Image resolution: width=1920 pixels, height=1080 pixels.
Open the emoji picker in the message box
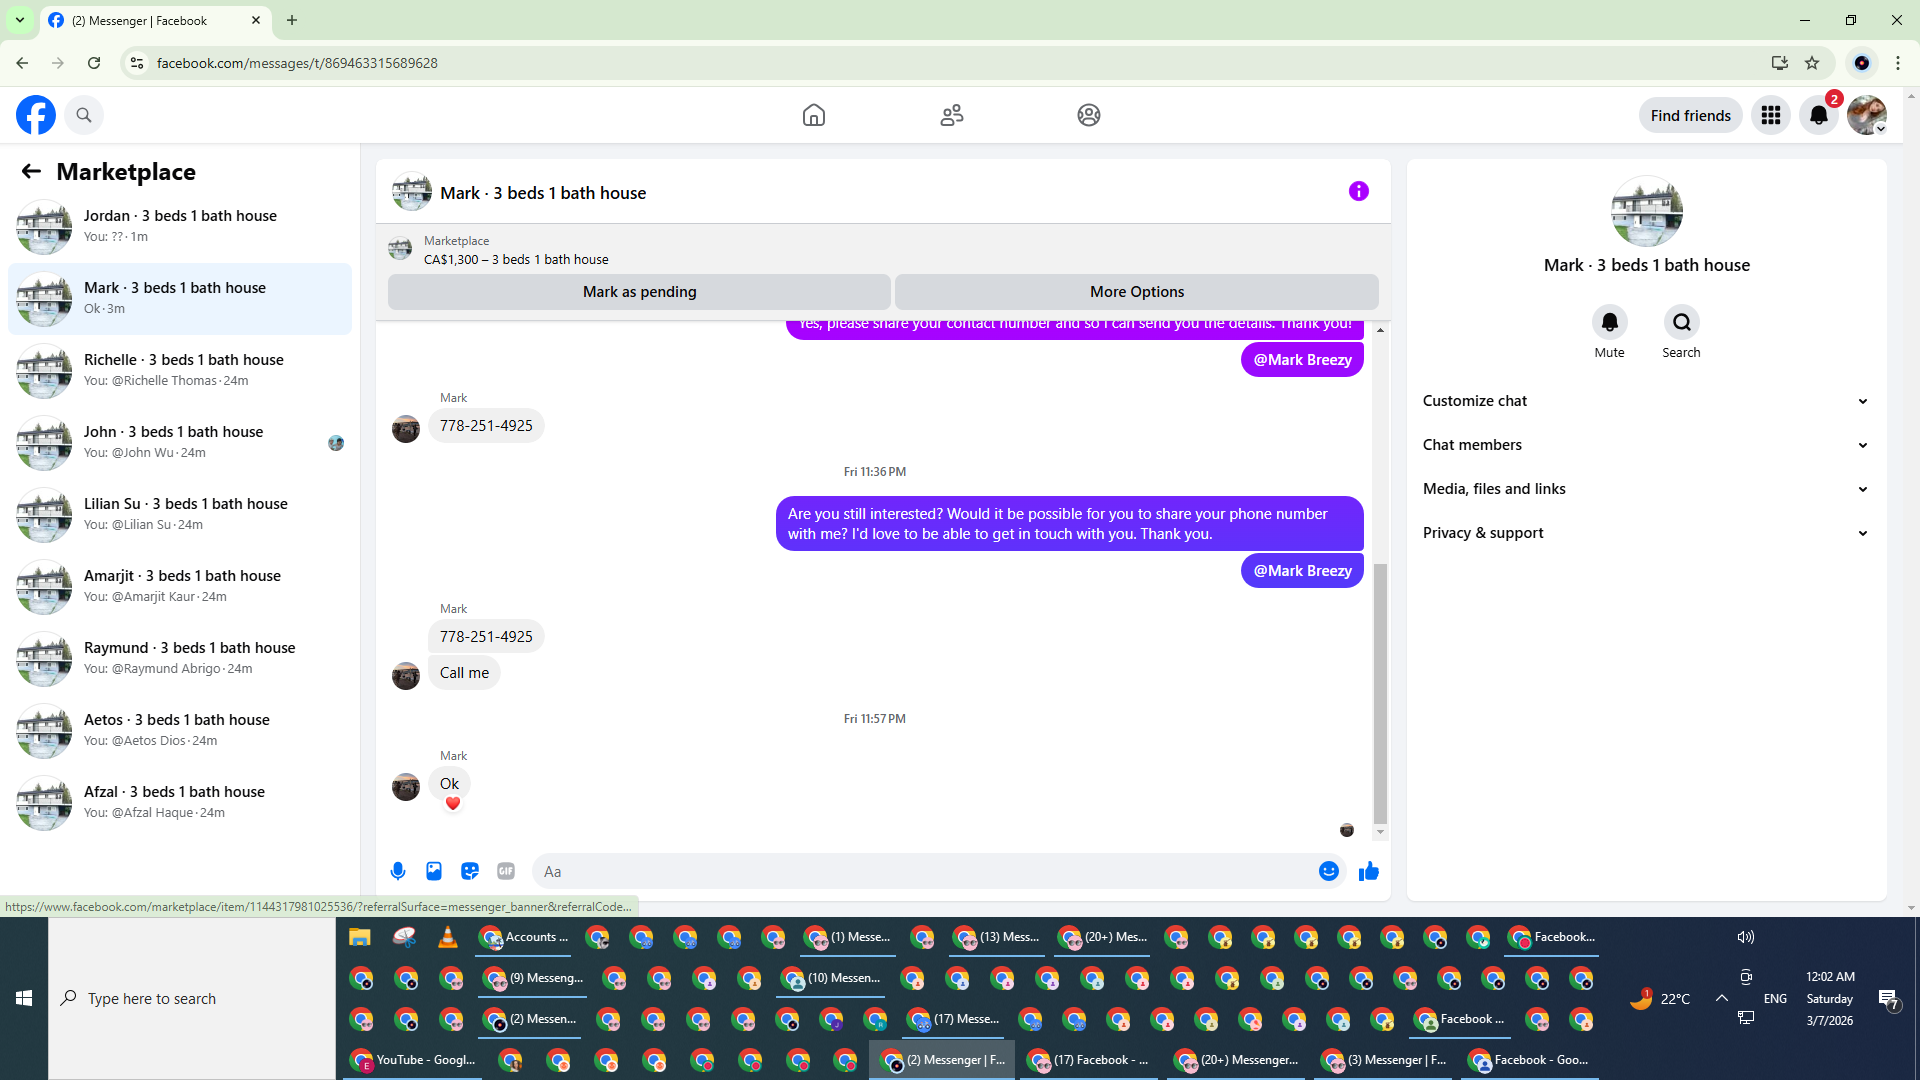(x=1328, y=871)
